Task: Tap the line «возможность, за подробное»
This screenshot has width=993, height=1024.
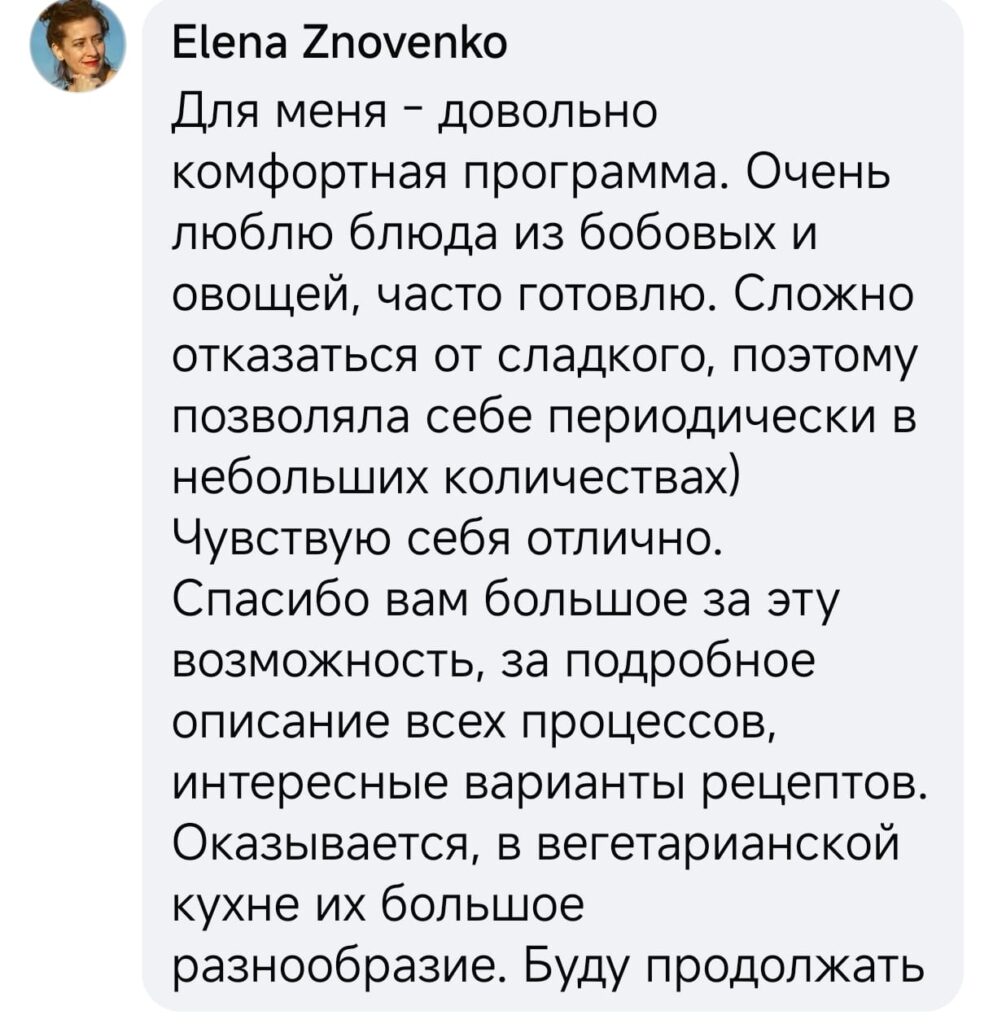Action: tap(494, 662)
